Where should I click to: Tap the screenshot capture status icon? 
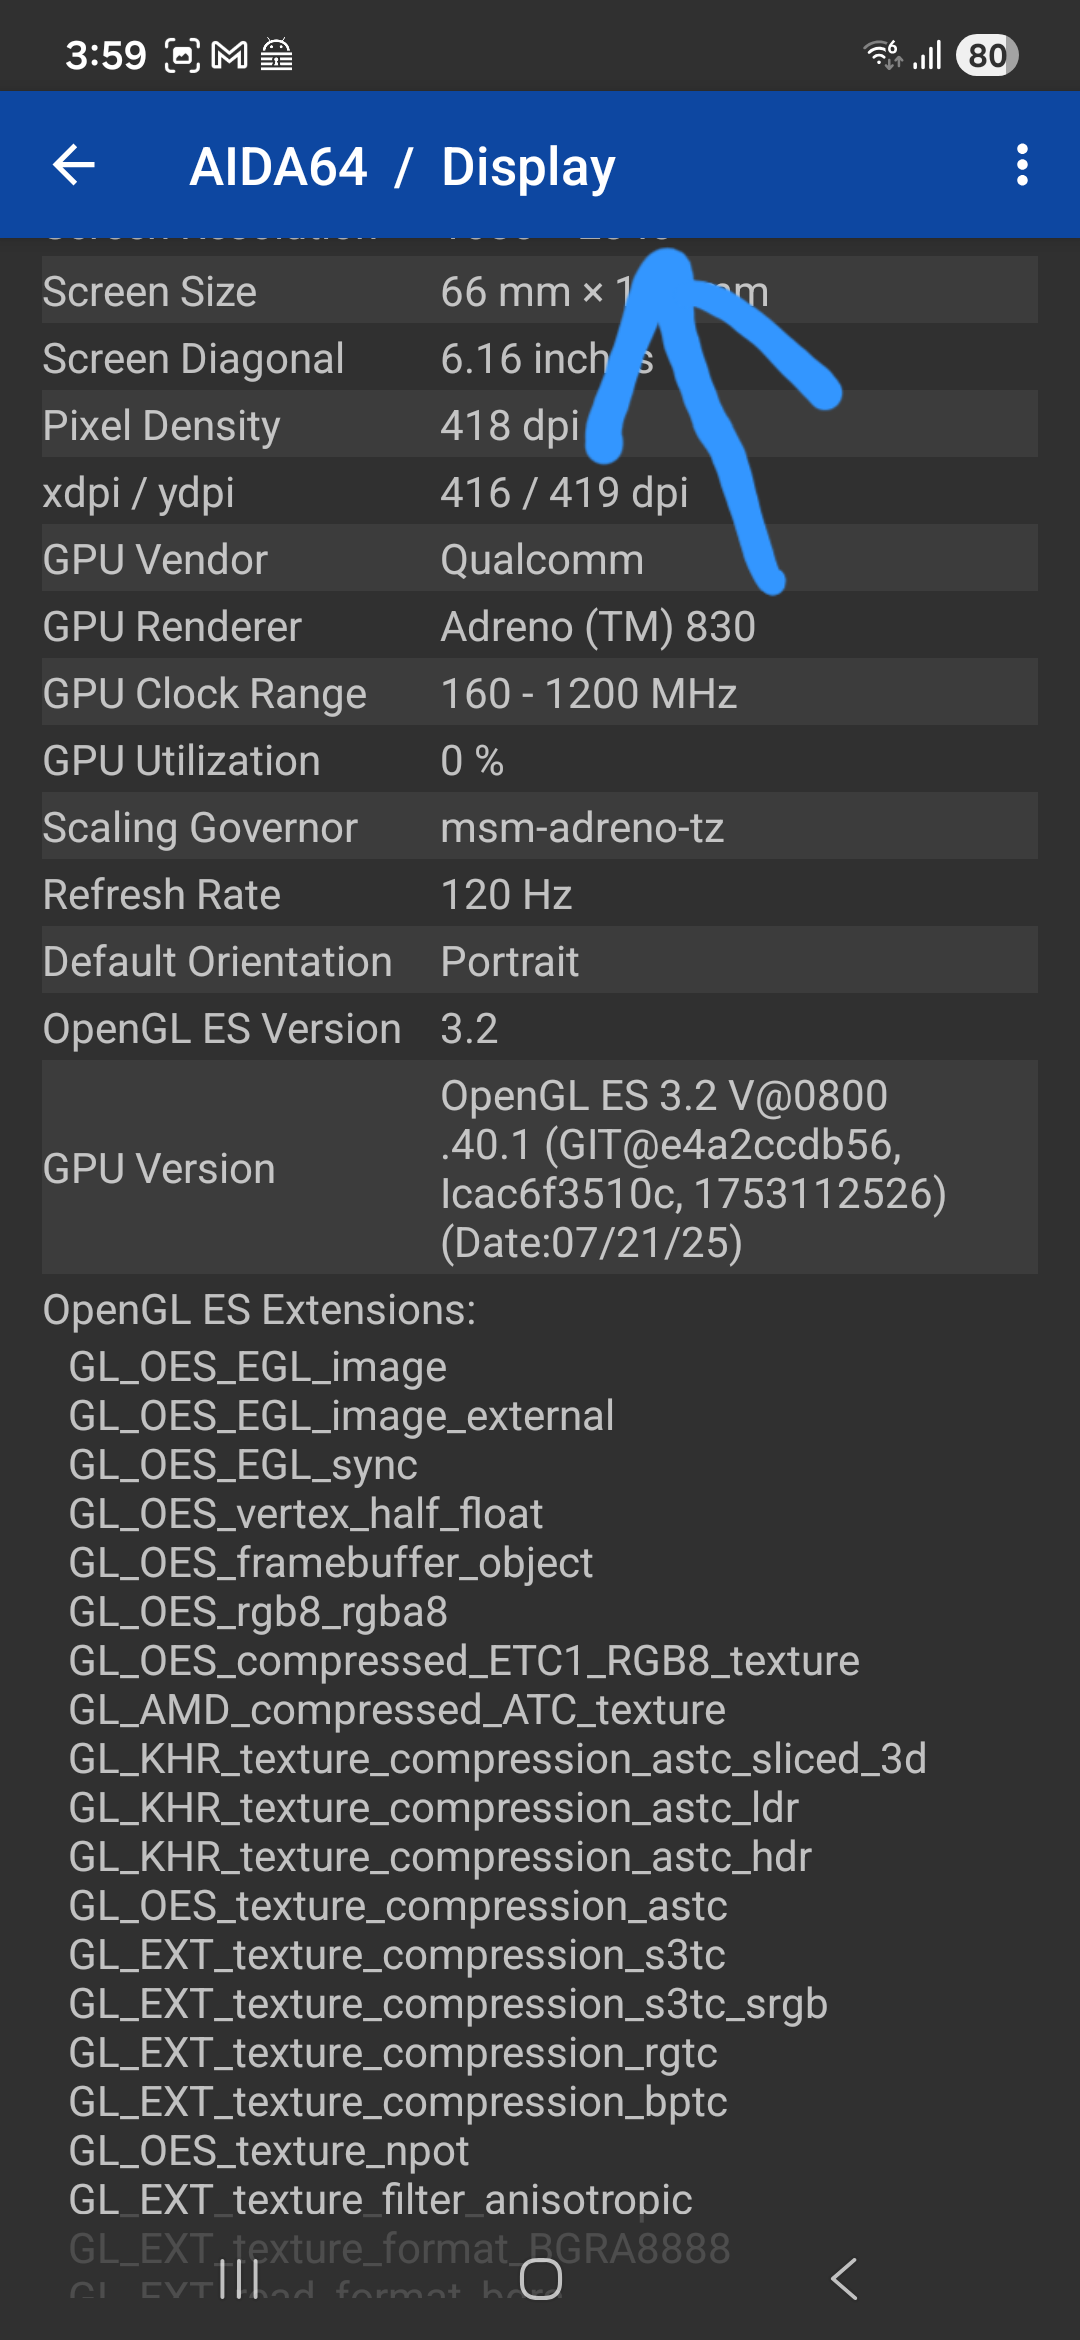[x=182, y=55]
